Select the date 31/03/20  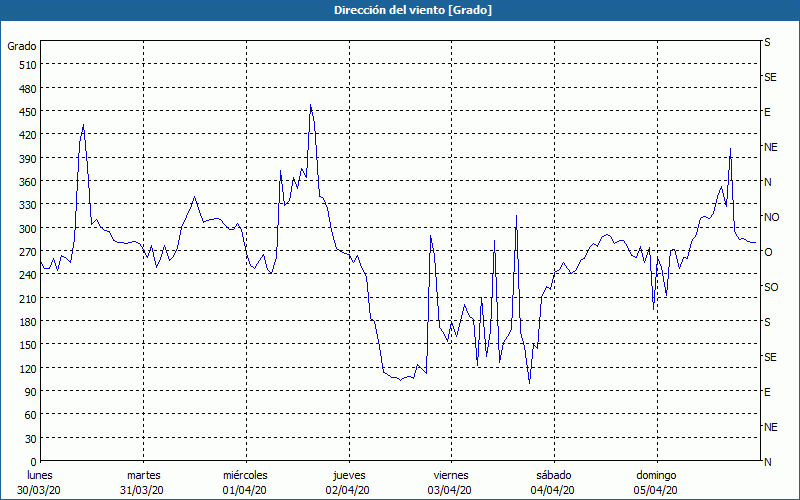(x=142, y=490)
